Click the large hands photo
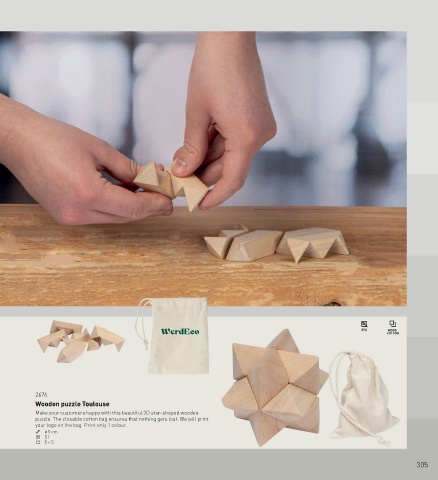Viewport: 438px width, 480px height. click(203, 169)
